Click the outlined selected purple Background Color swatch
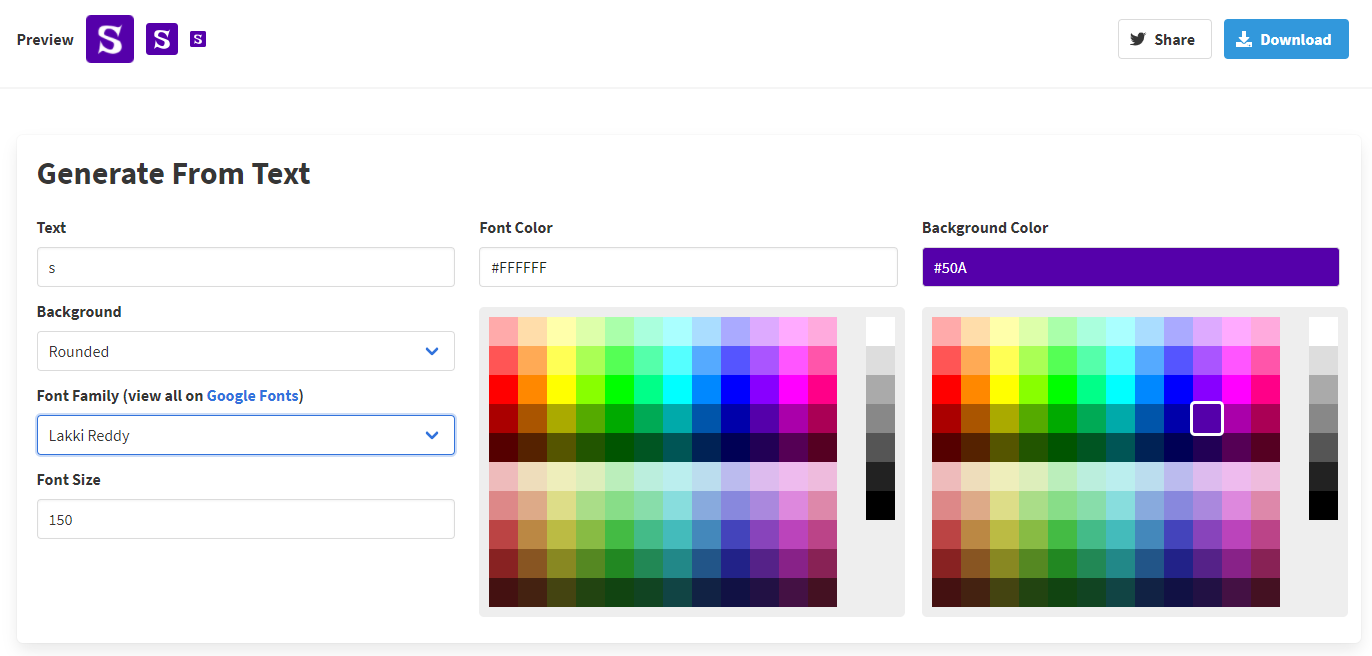This screenshot has height=656, width=1372. (x=1207, y=418)
